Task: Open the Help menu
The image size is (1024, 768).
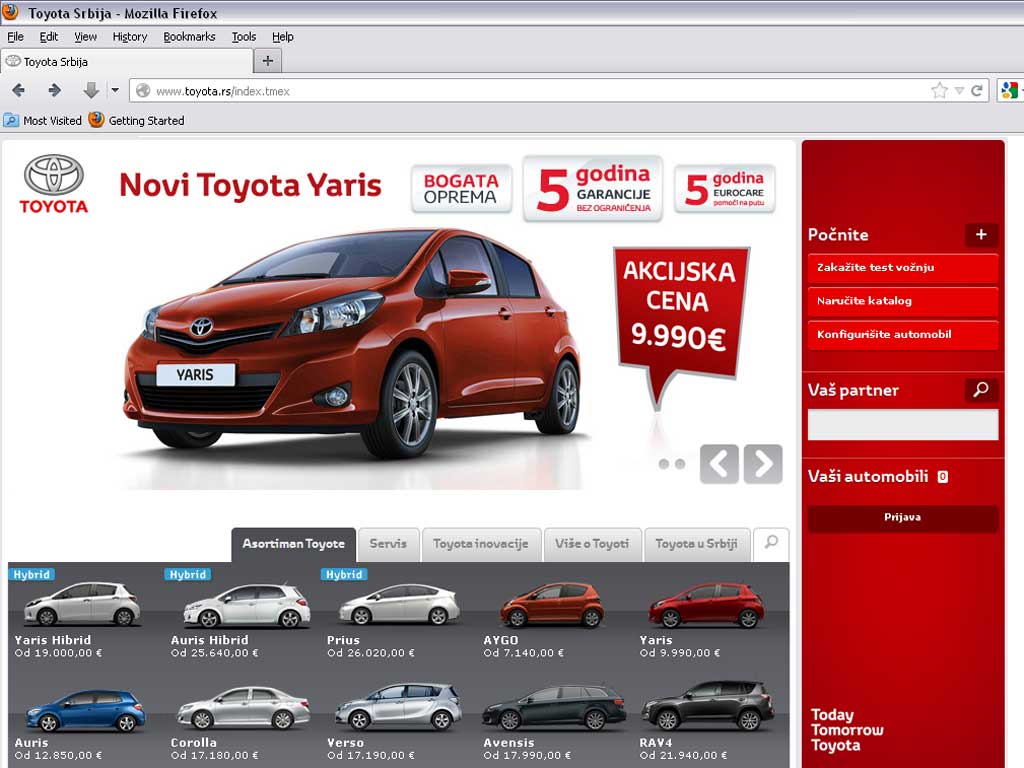Action: pos(283,37)
